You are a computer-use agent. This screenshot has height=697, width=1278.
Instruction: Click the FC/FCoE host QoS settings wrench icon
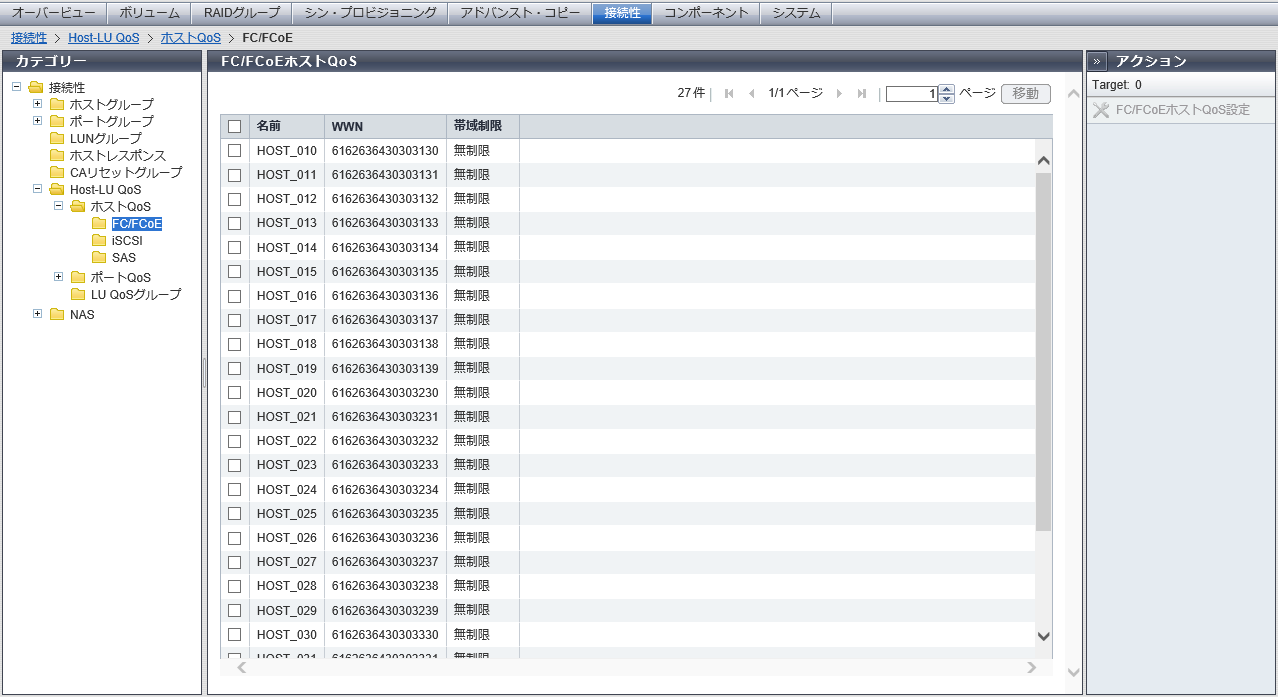(x=1101, y=110)
